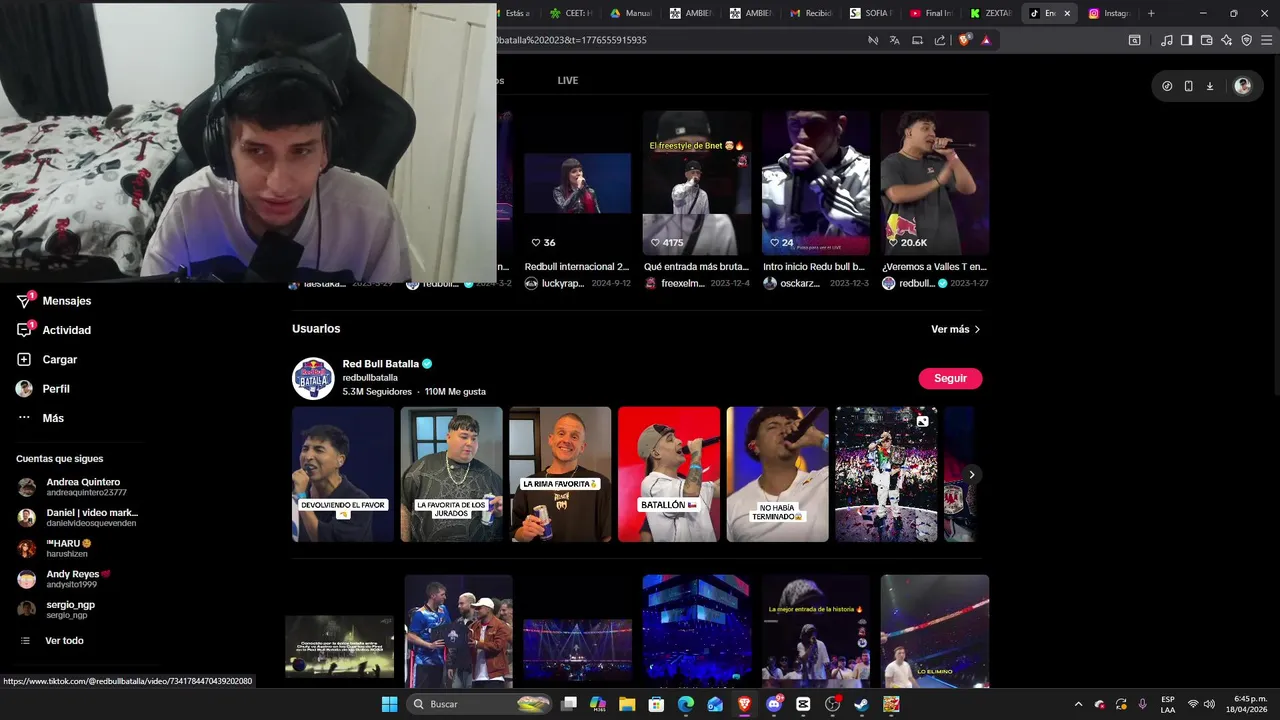Open El freestyle de Bnet video
This screenshot has height=720, width=1280.
pos(696,183)
